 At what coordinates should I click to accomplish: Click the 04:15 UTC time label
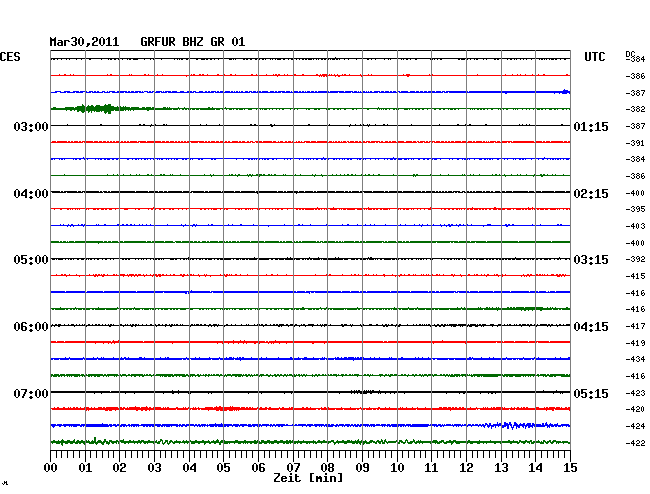coord(591,327)
